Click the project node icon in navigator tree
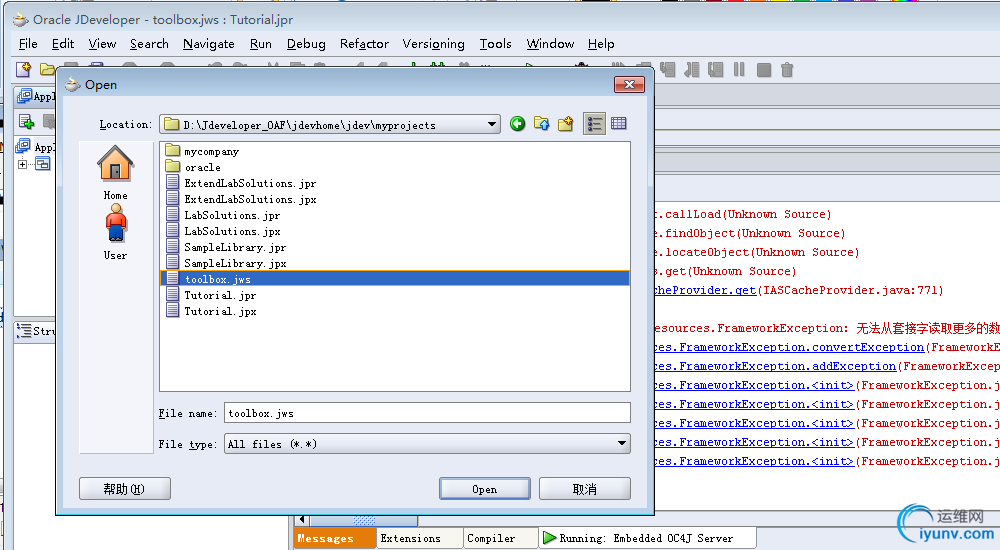1000x550 pixels. [x=43, y=164]
